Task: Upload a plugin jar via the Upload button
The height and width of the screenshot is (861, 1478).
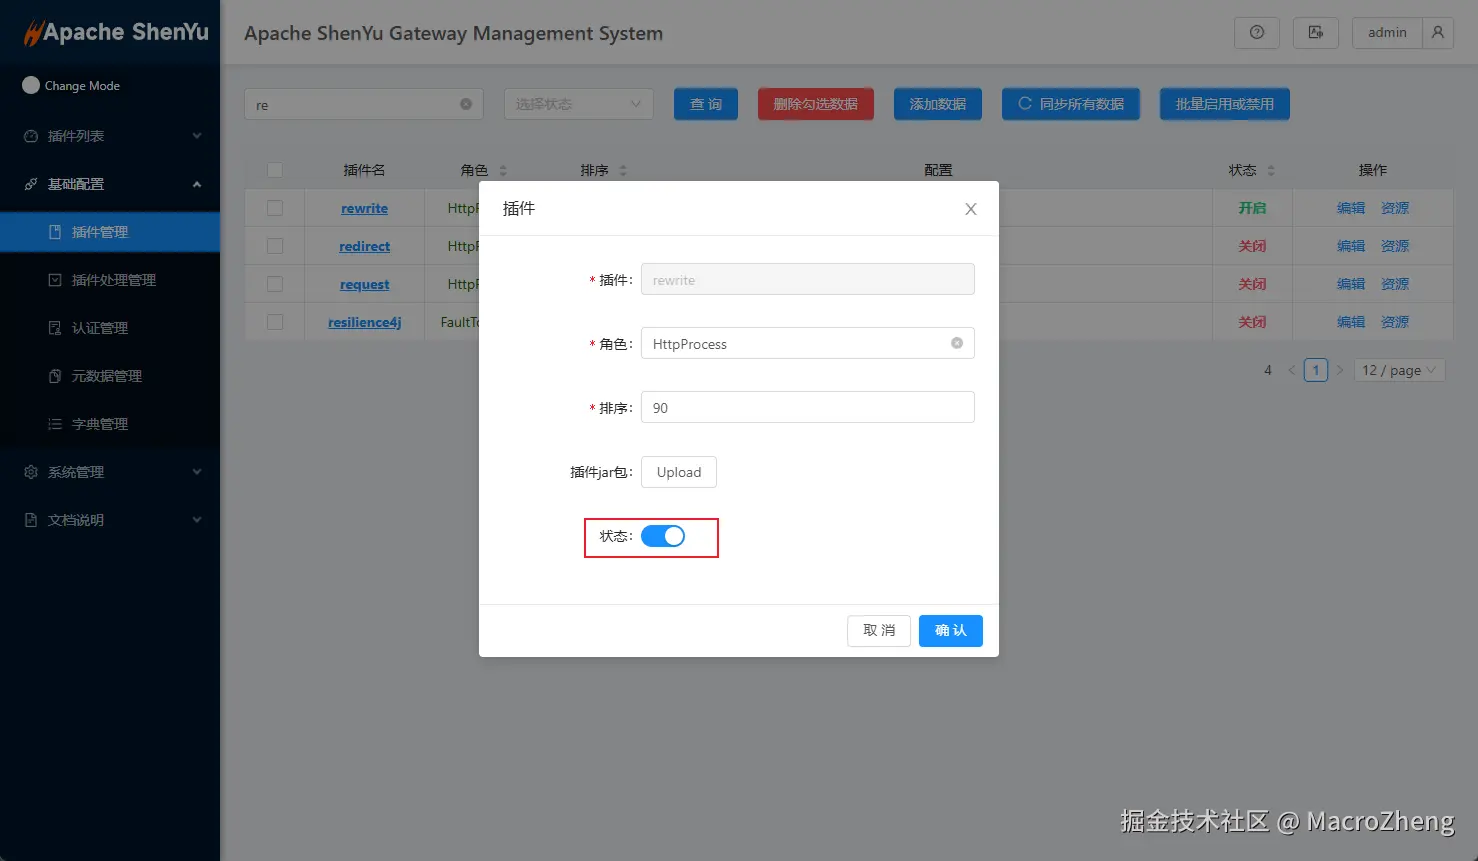Action: click(x=678, y=472)
